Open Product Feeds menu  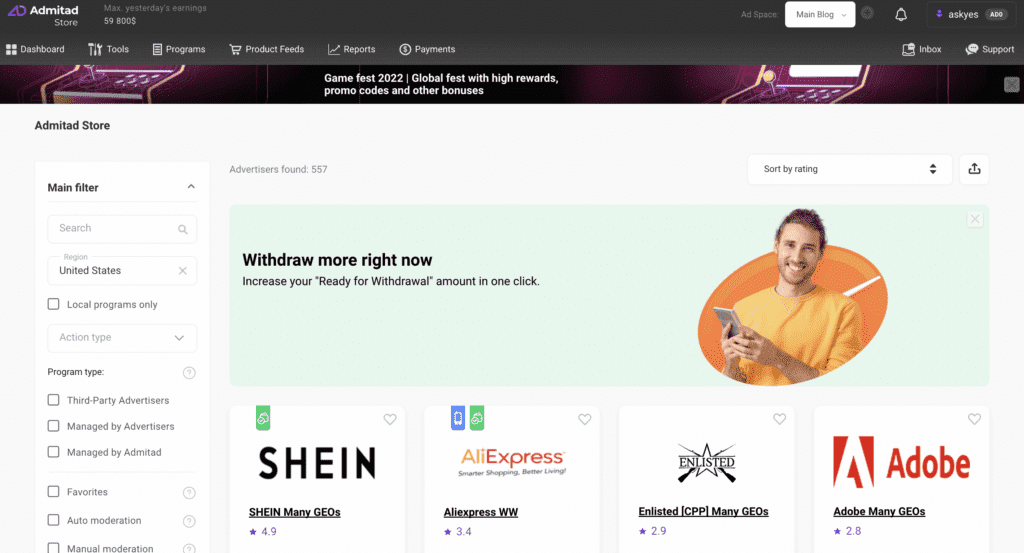pos(266,49)
